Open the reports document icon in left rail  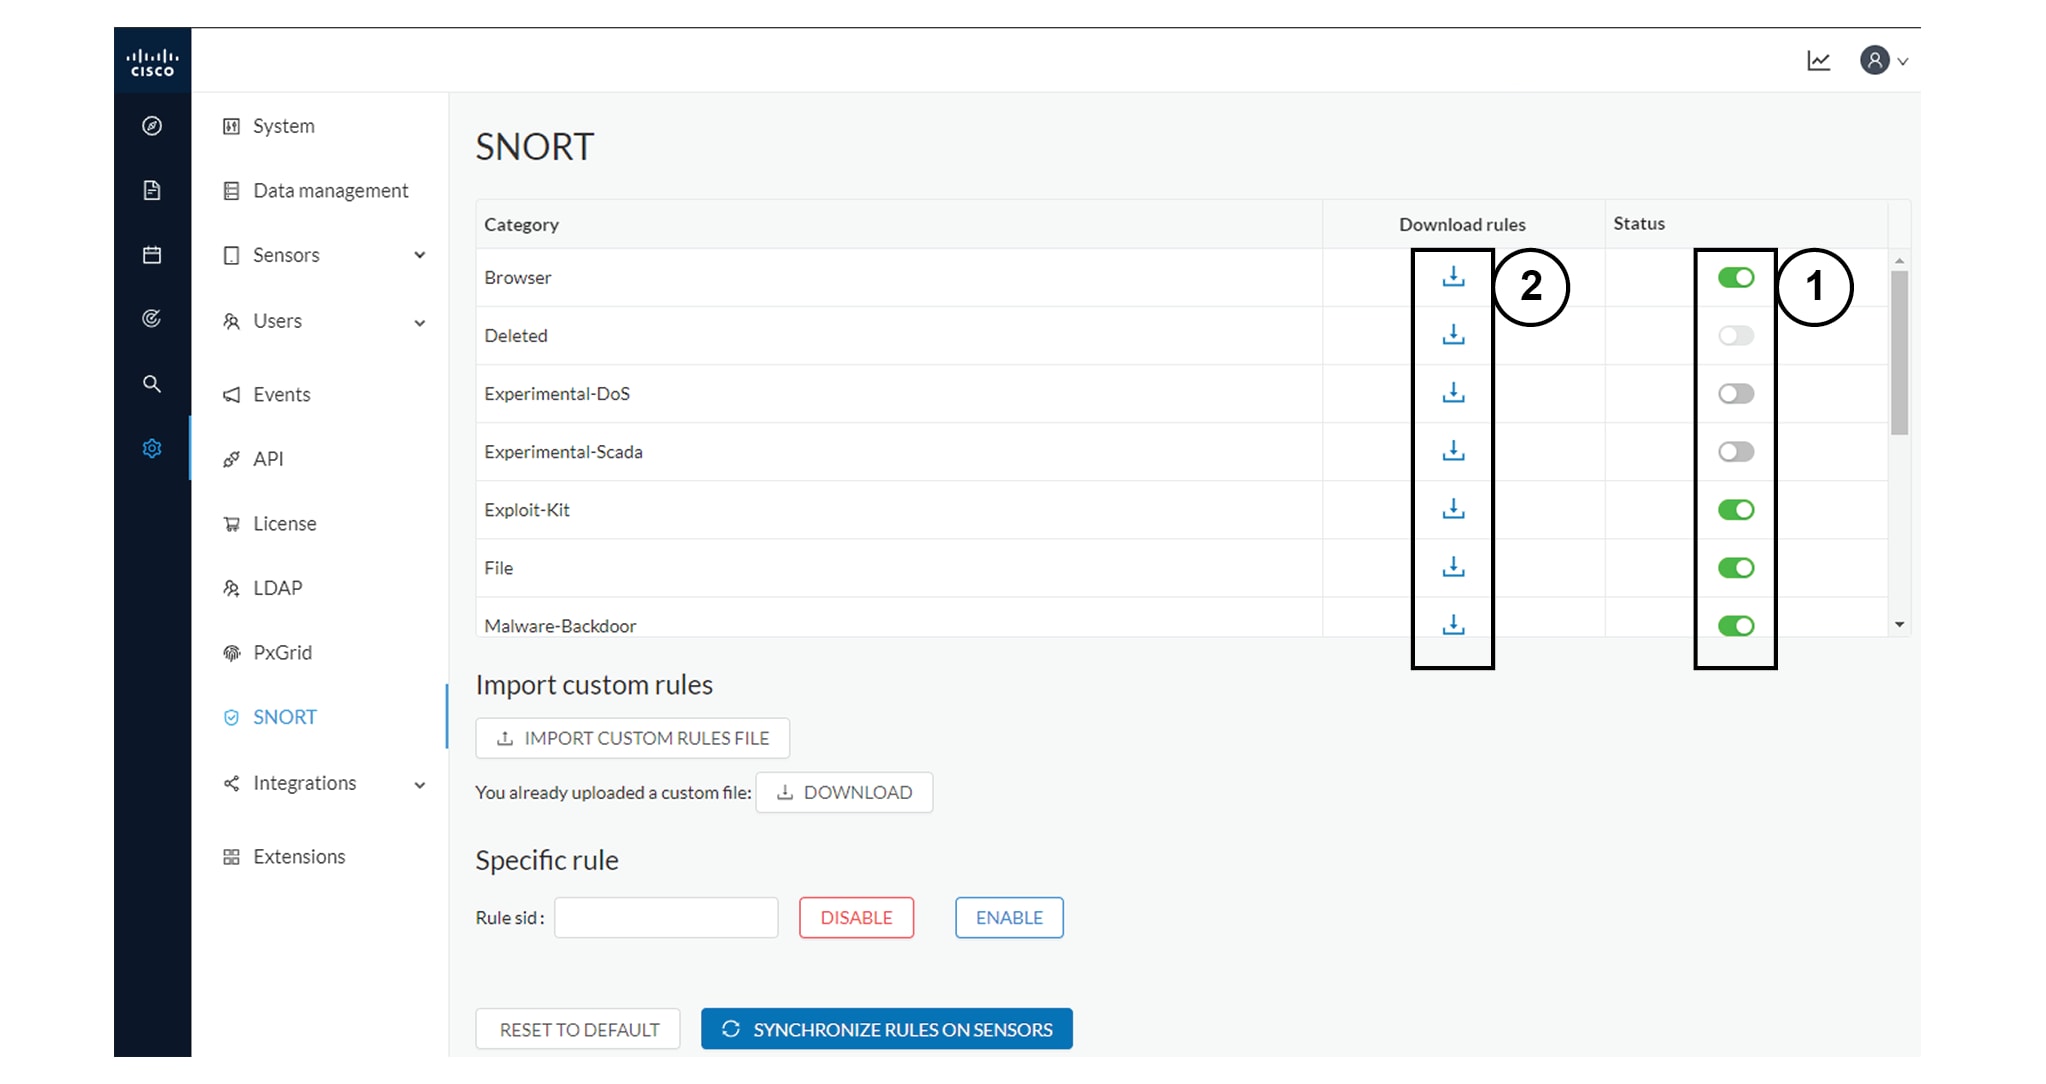pos(152,190)
